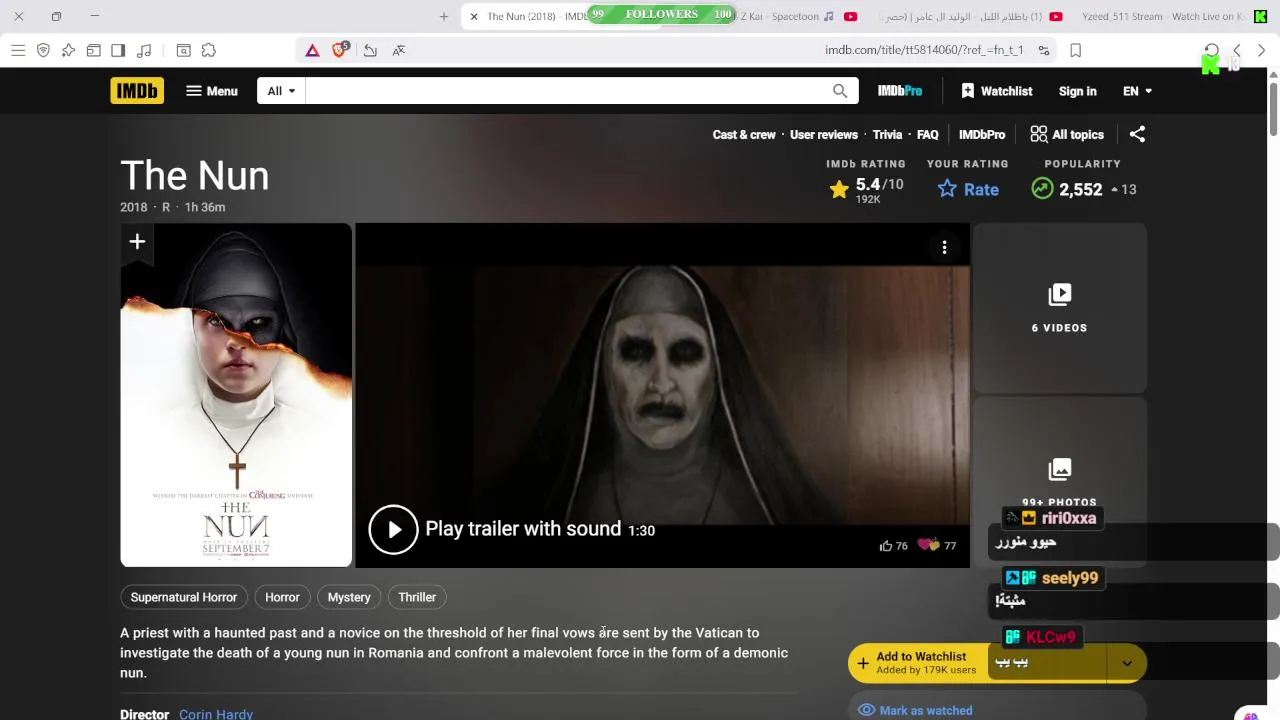The height and width of the screenshot is (720, 1280).
Task: Click the imdb.com URL in address bar
Action: (924, 50)
